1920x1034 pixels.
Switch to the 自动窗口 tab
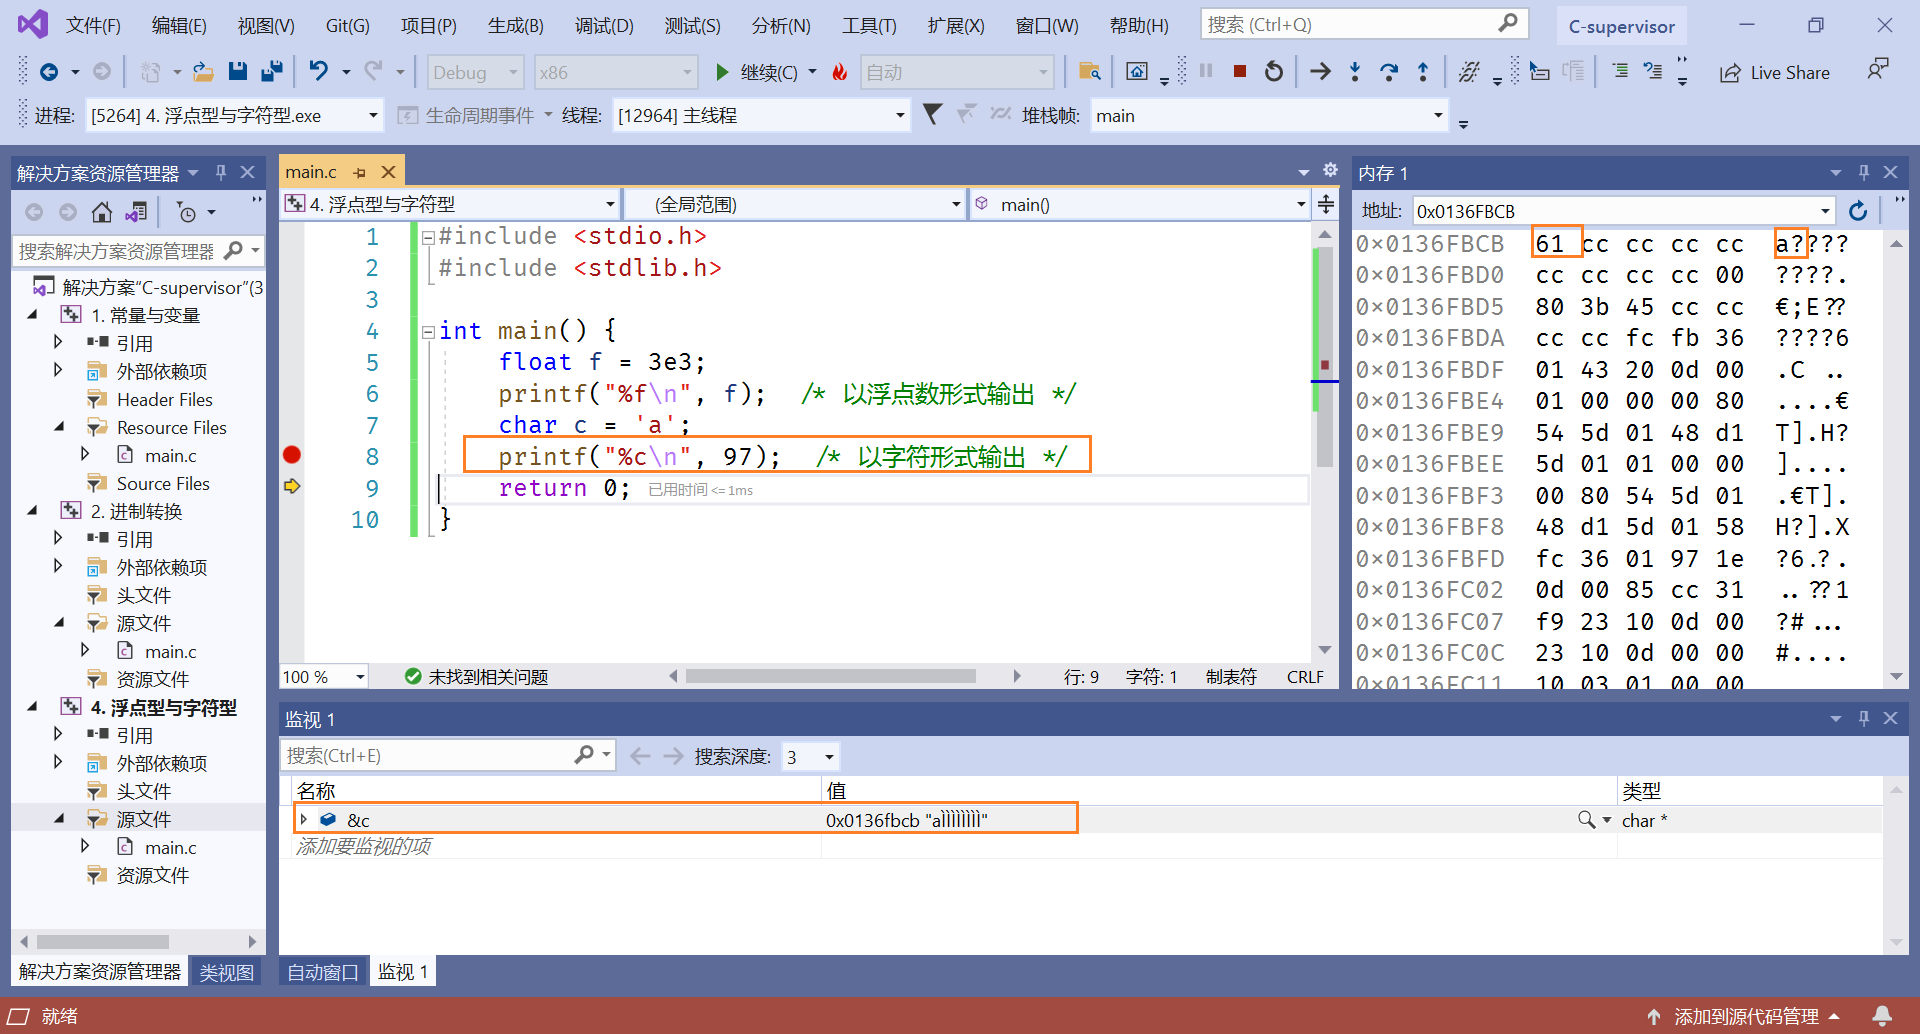coord(322,972)
